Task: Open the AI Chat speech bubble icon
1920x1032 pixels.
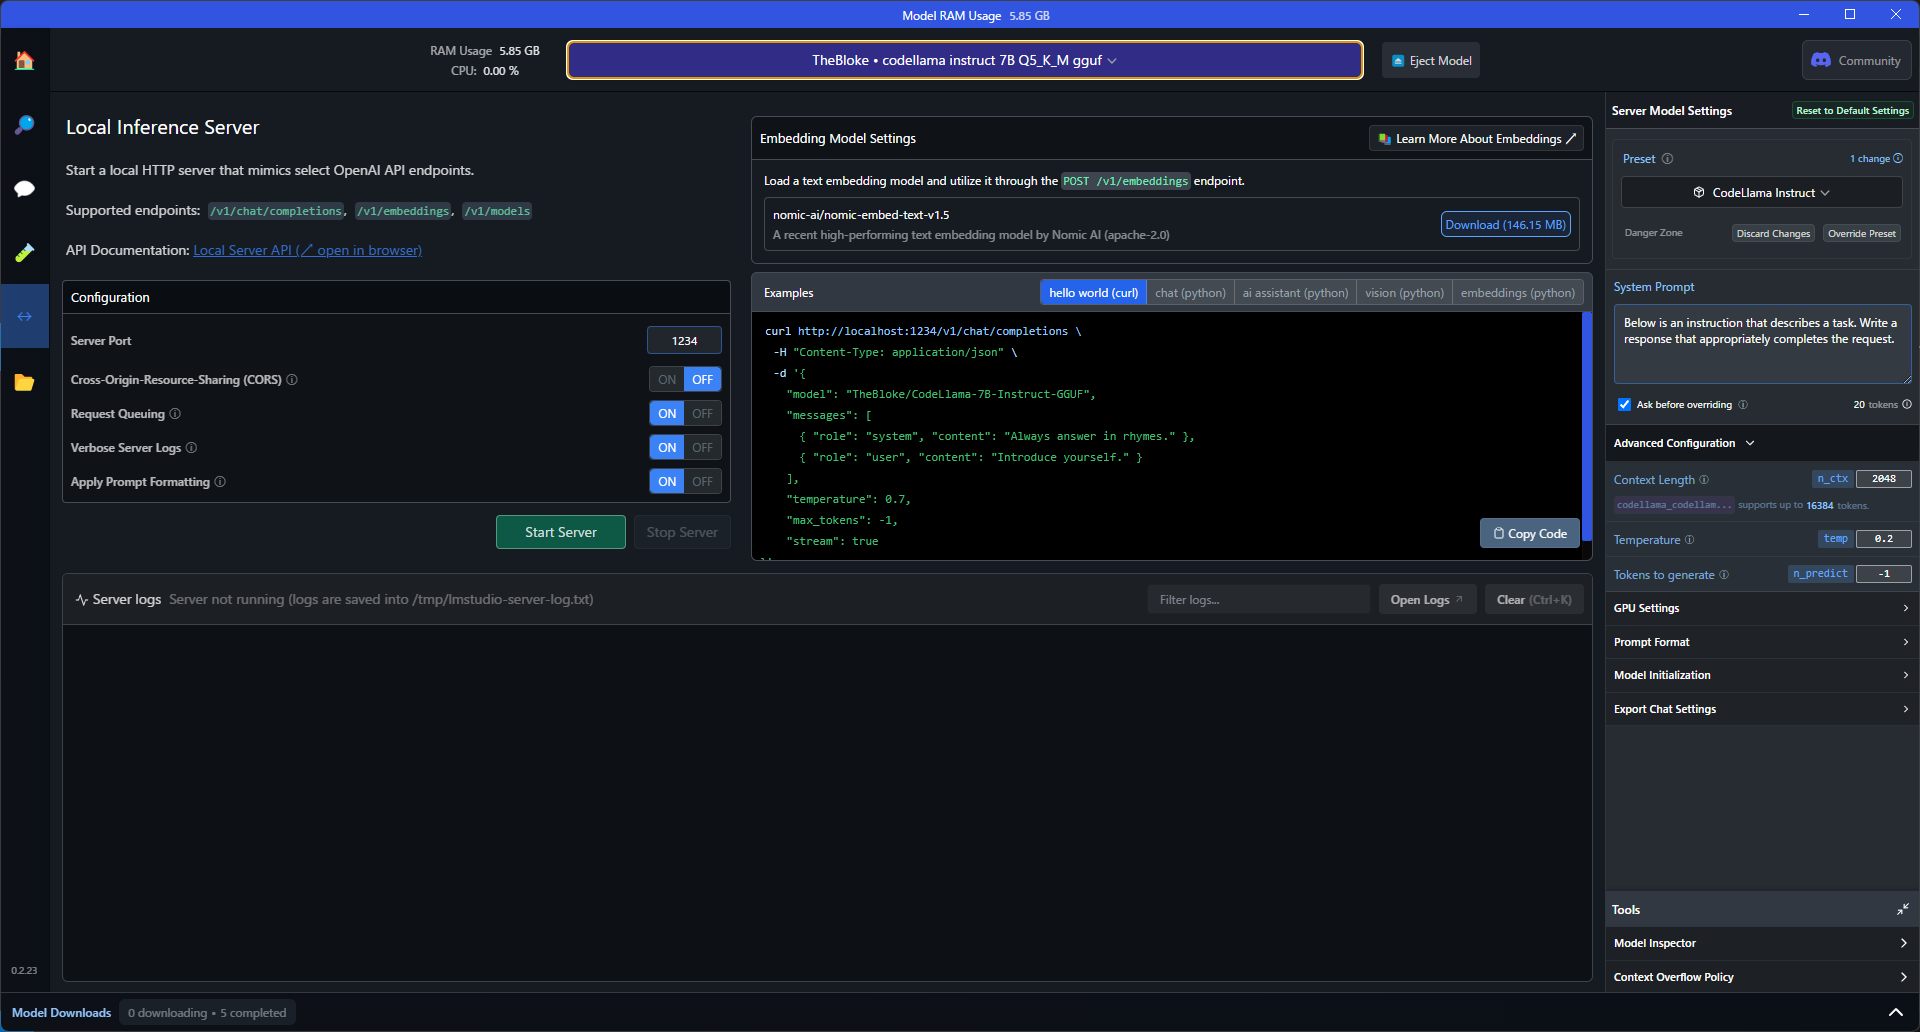Action: pyautogui.click(x=24, y=188)
